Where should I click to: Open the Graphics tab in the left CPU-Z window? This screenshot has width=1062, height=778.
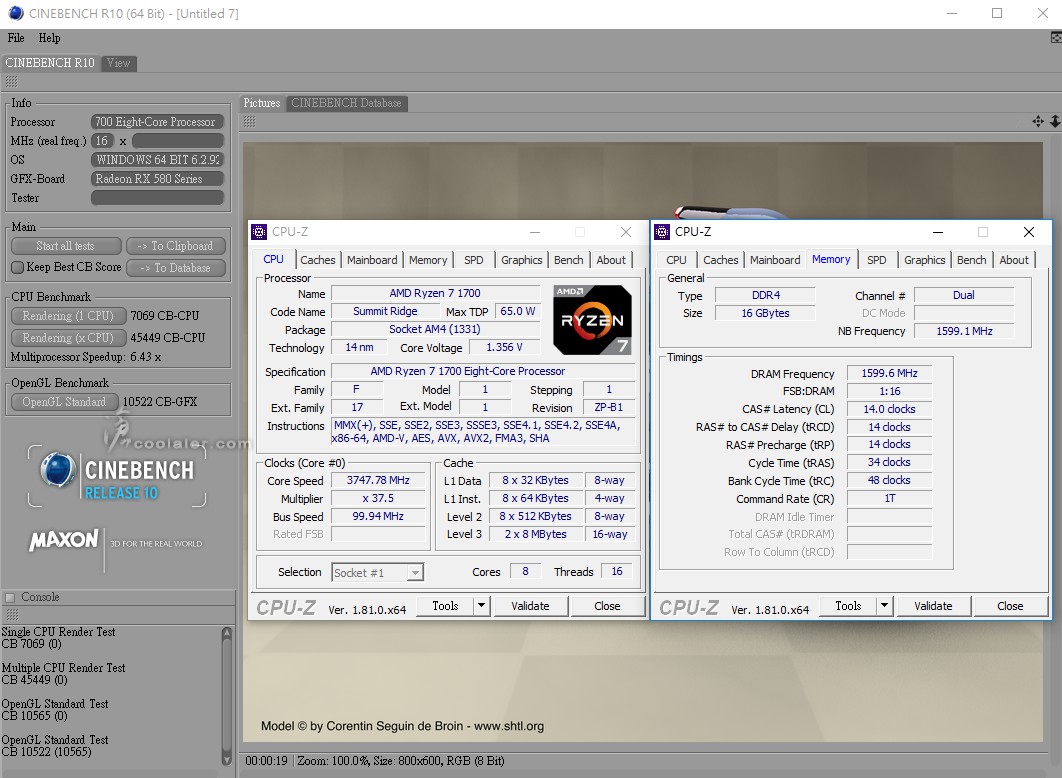click(522, 260)
